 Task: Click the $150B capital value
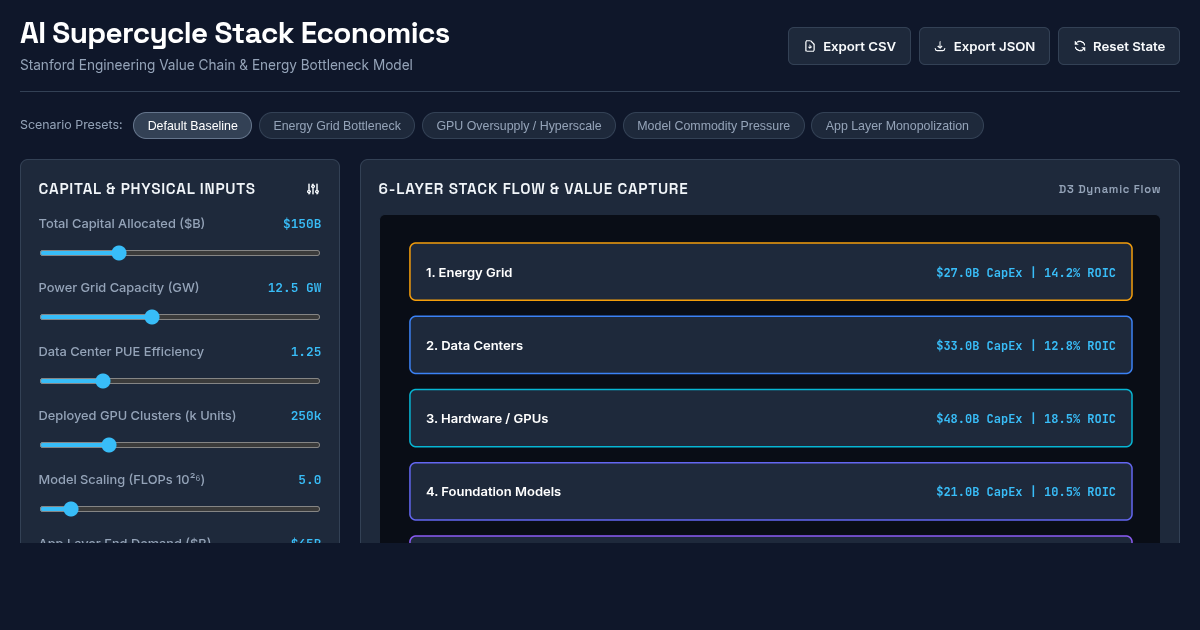point(302,224)
